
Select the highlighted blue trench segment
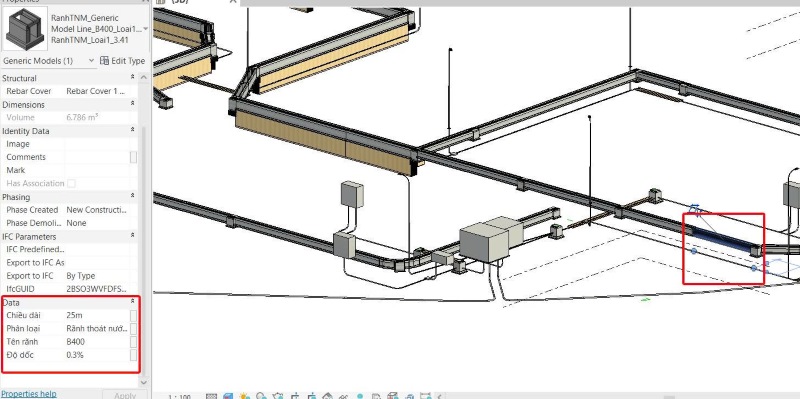[722, 240]
